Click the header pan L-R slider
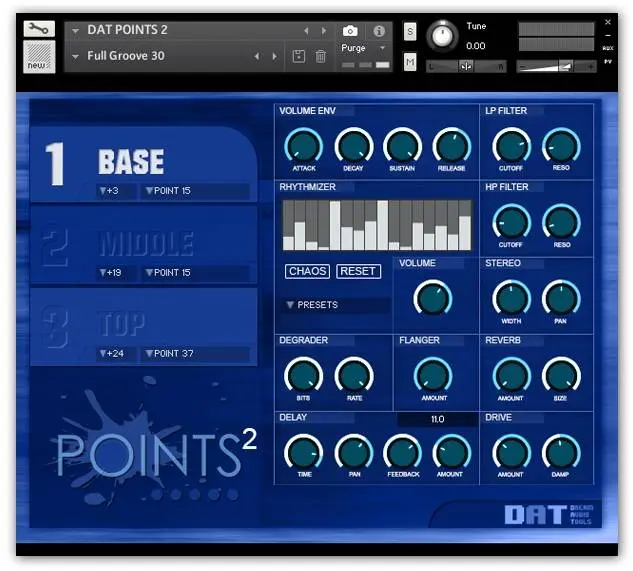Image resolution: width=633 pixels, height=571 pixels. point(466,66)
